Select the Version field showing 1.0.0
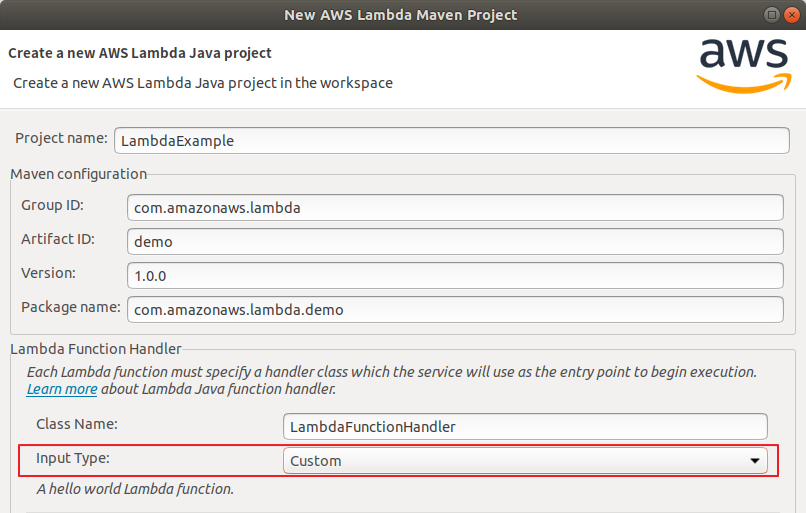This screenshot has width=806, height=513. 455,276
